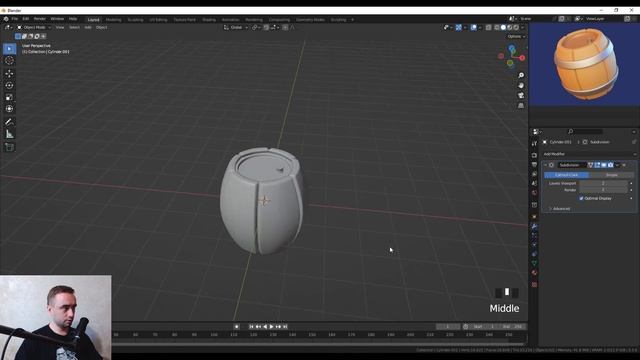The height and width of the screenshot is (360, 640).
Task: Toggle snapping magnet in header
Action: point(266,27)
